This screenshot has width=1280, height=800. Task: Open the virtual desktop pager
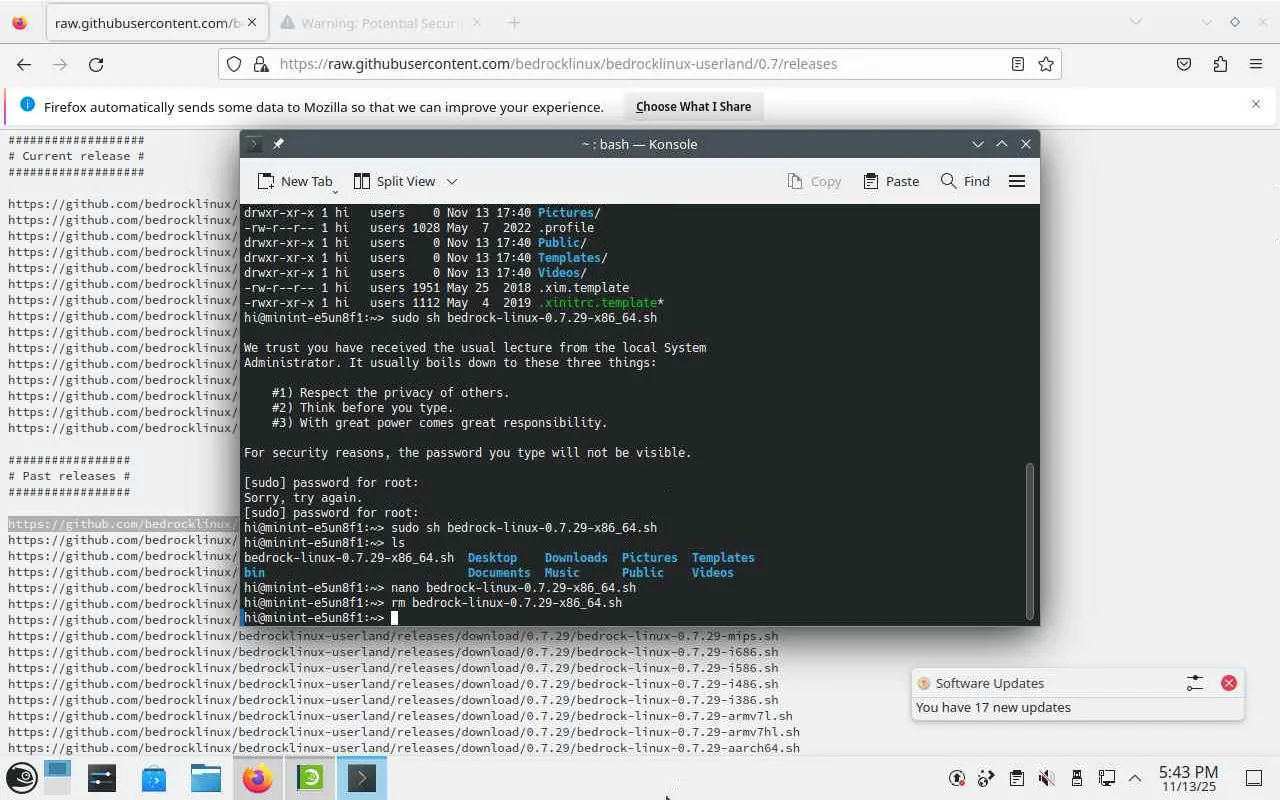tap(57, 778)
